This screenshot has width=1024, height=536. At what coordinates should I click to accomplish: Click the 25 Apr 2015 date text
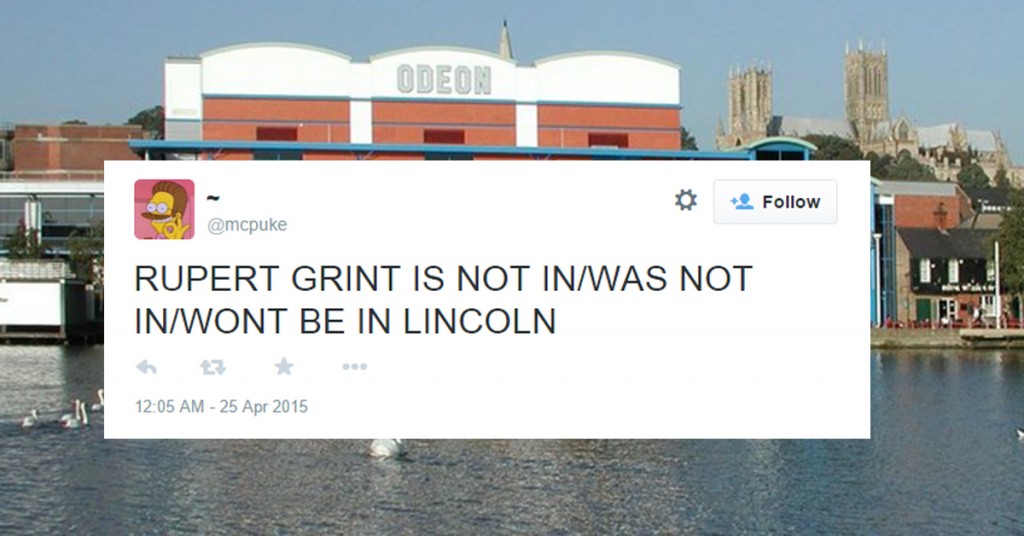263,406
